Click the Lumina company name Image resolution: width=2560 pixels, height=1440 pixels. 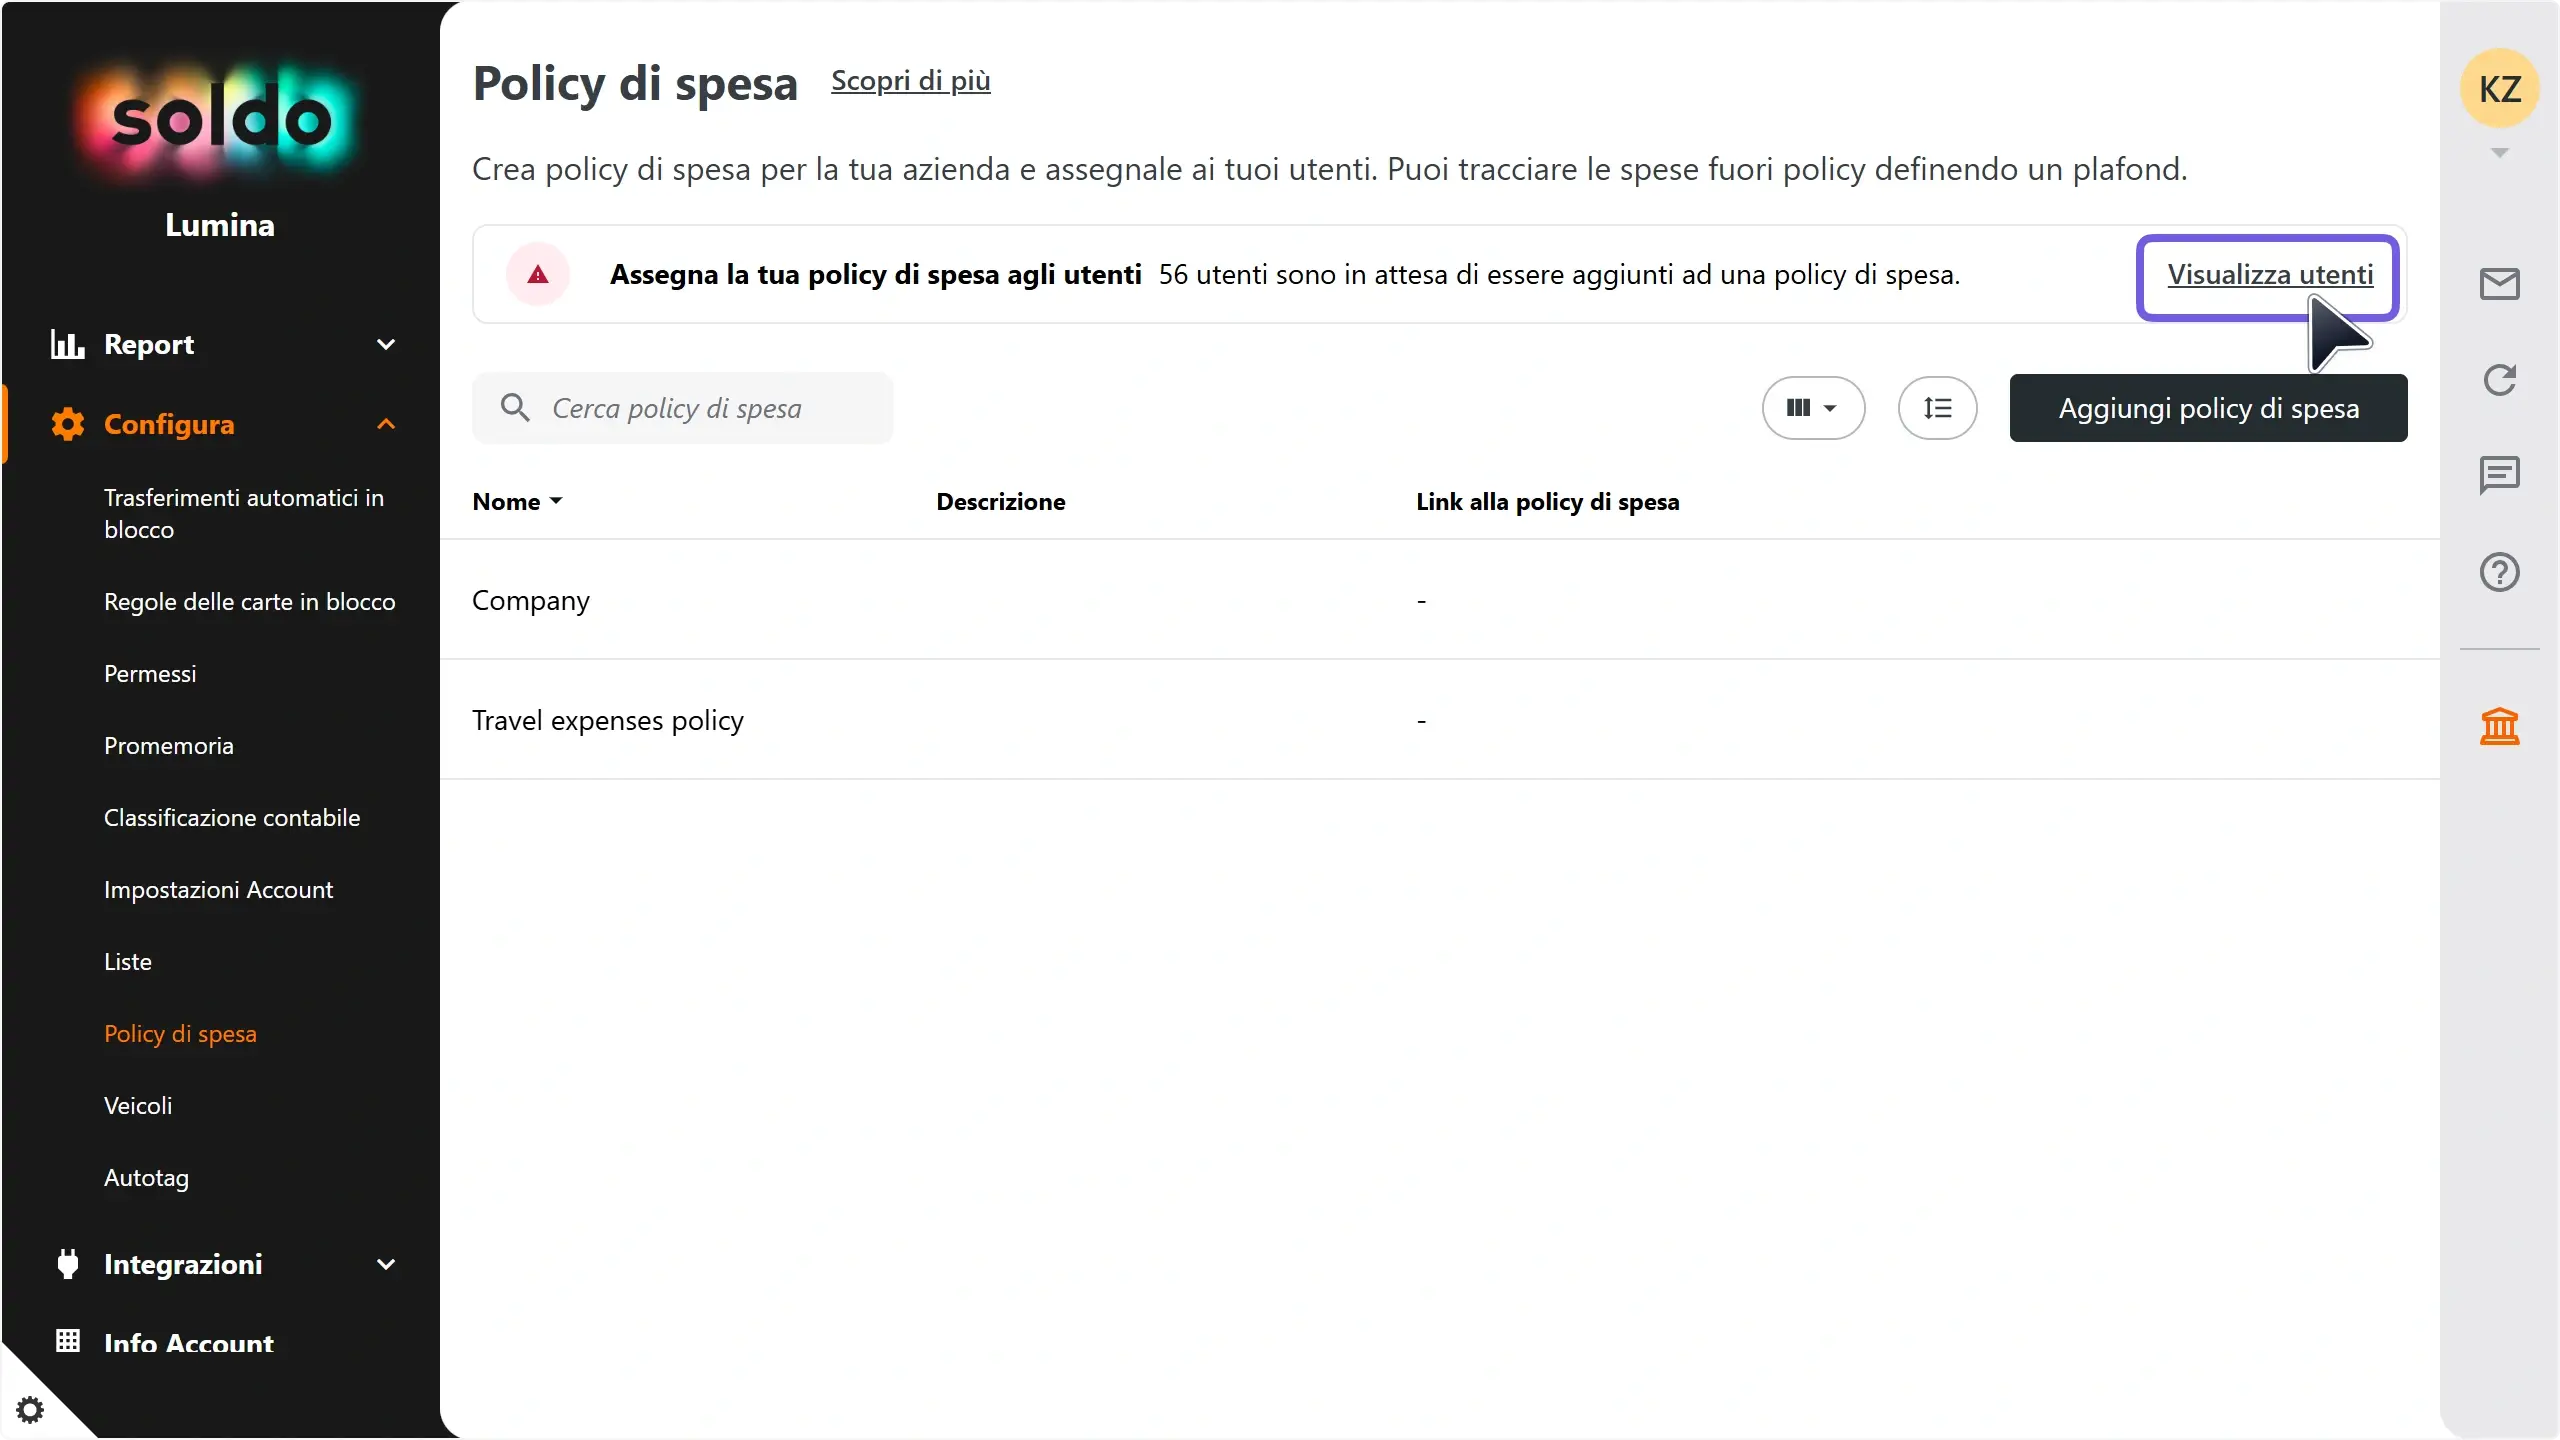(220, 224)
